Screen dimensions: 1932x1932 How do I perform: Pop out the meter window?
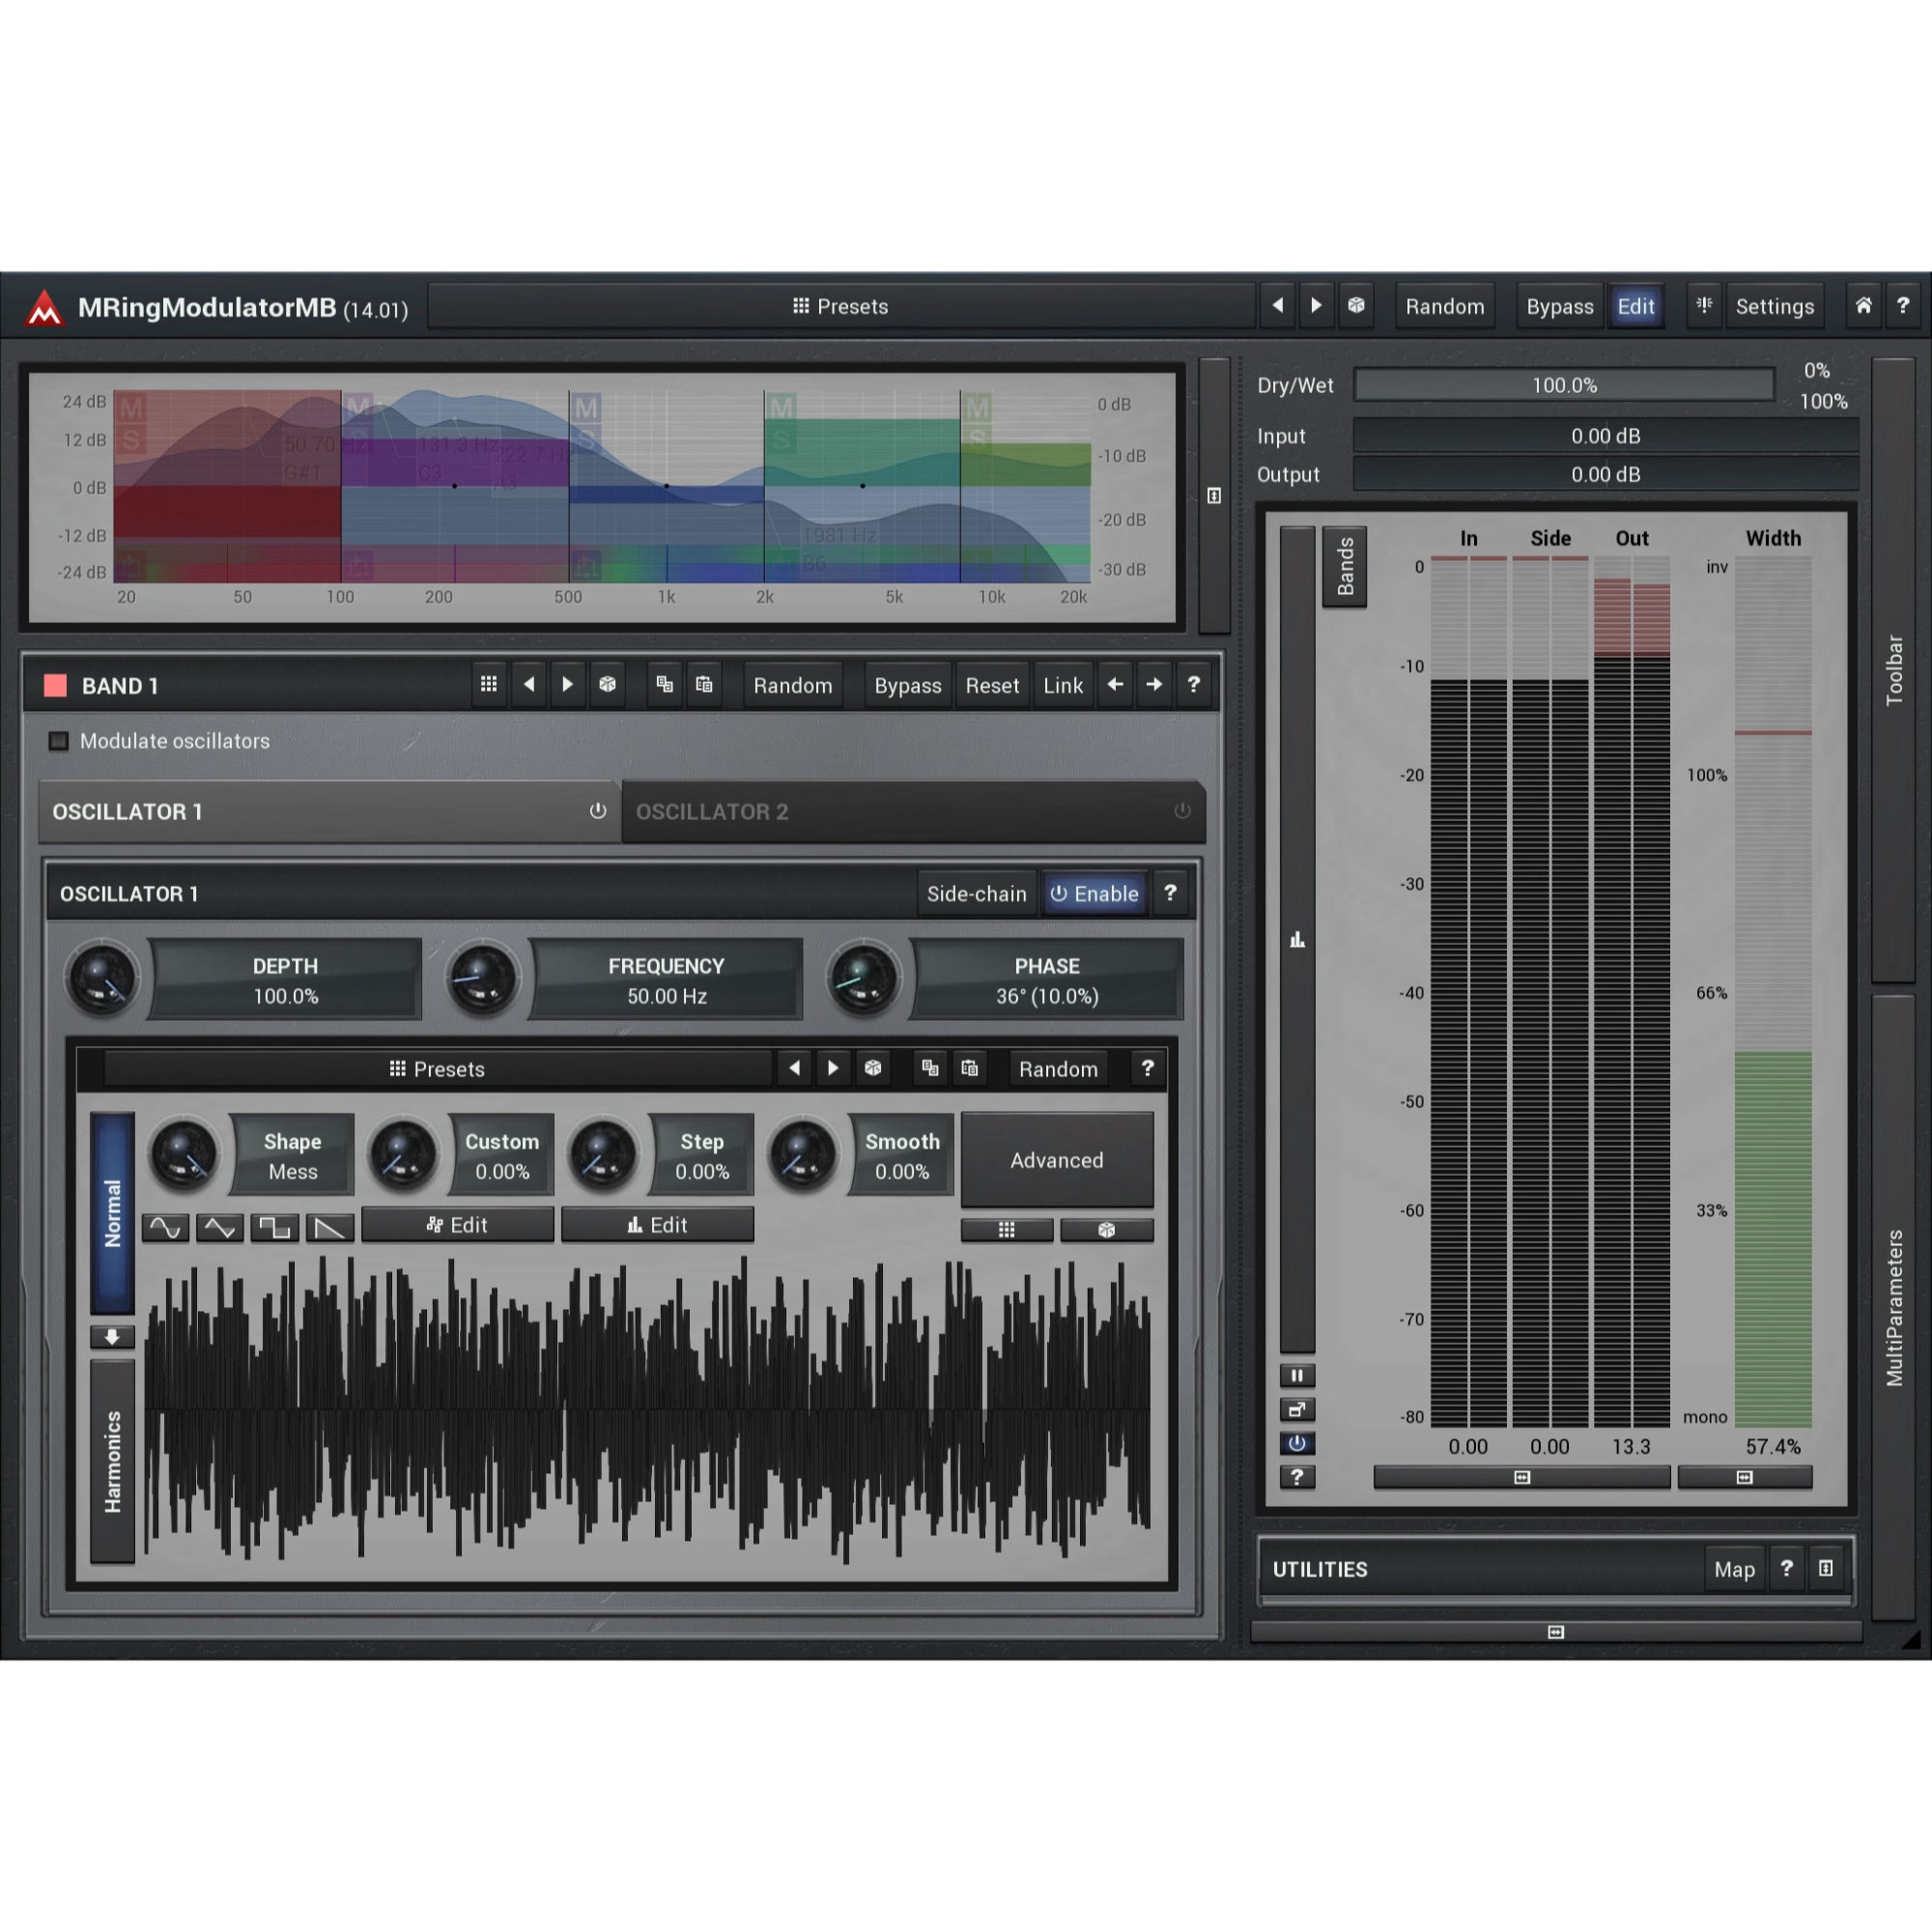[x=1297, y=1410]
